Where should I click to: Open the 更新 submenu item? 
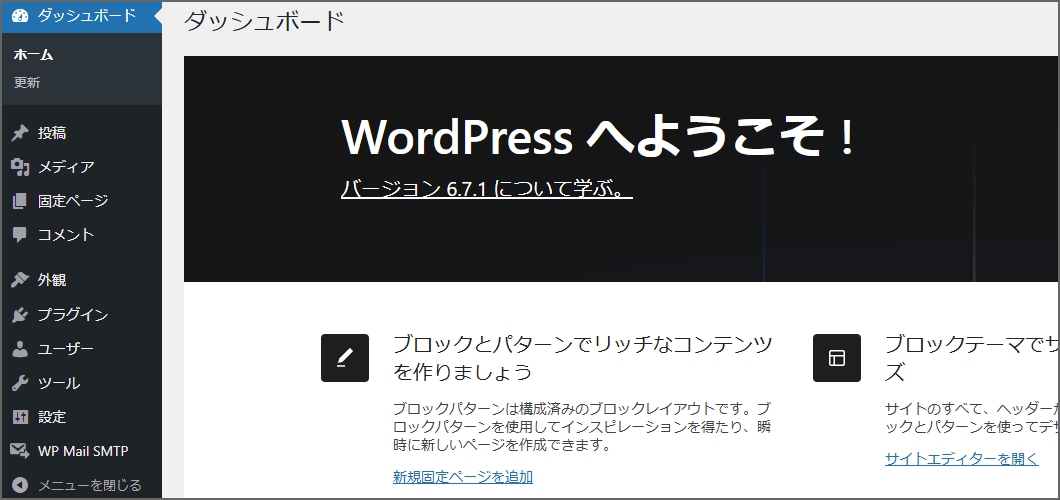[x=27, y=83]
